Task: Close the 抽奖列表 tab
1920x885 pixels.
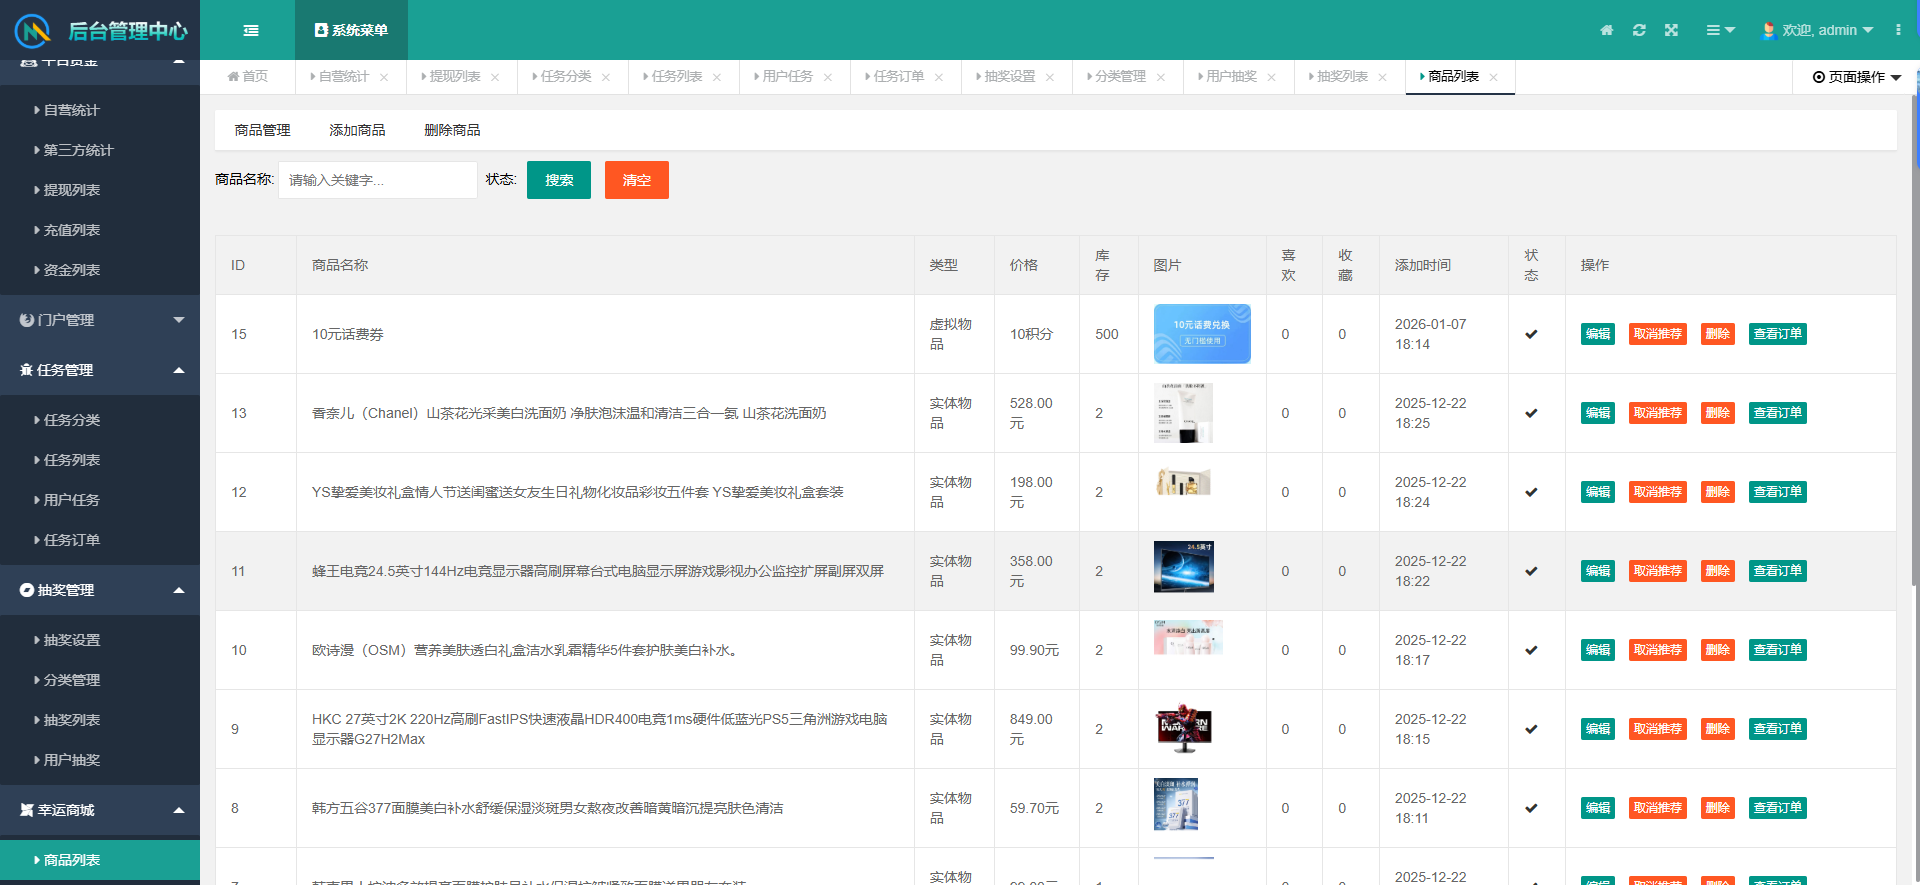Action: 1382,77
